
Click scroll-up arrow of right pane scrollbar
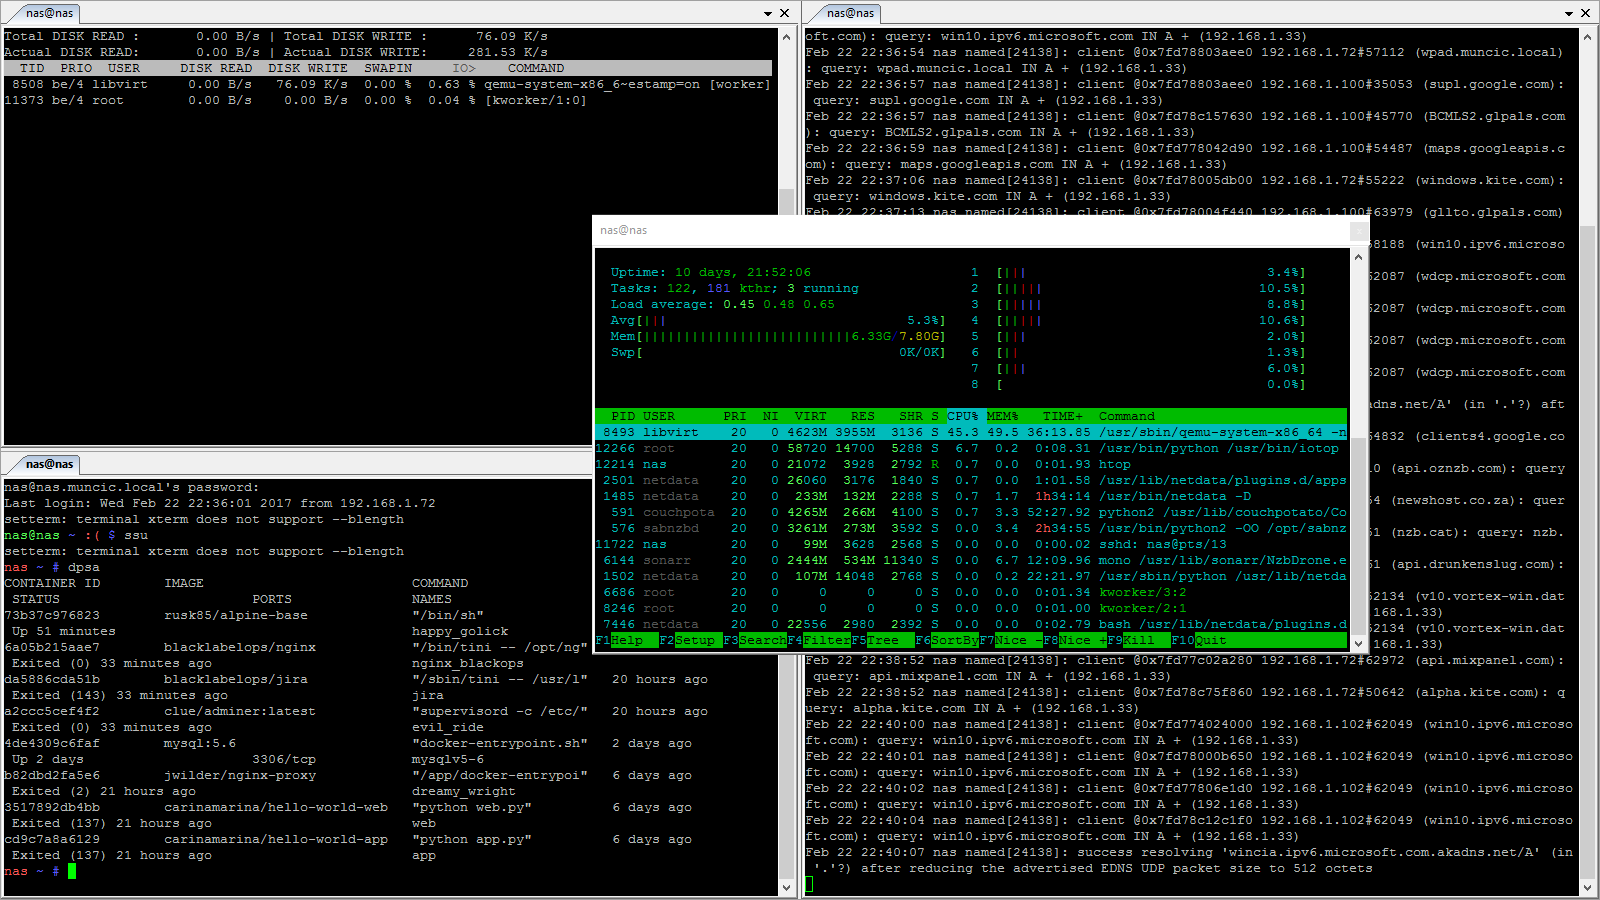[1587, 35]
